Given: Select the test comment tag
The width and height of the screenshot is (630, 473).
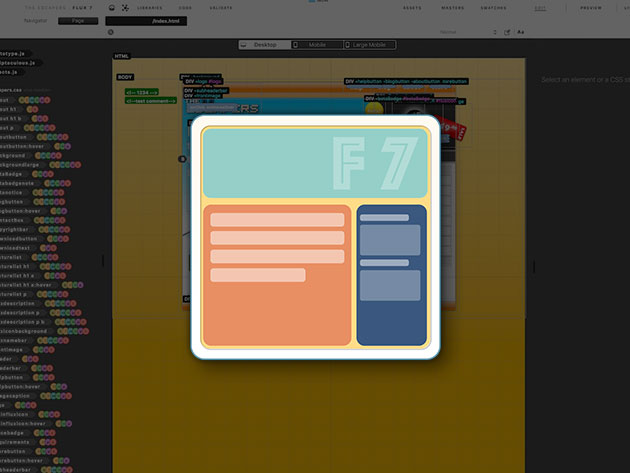Looking at the screenshot, I should pyautogui.click(x=151, y=101).
